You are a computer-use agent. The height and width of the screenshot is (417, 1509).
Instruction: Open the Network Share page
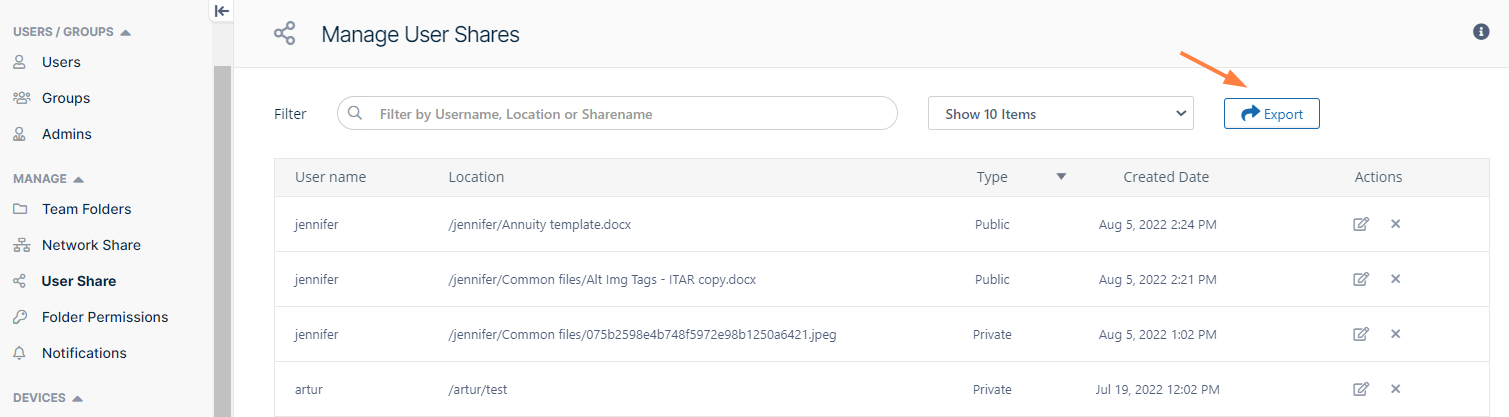click(91, 245)
